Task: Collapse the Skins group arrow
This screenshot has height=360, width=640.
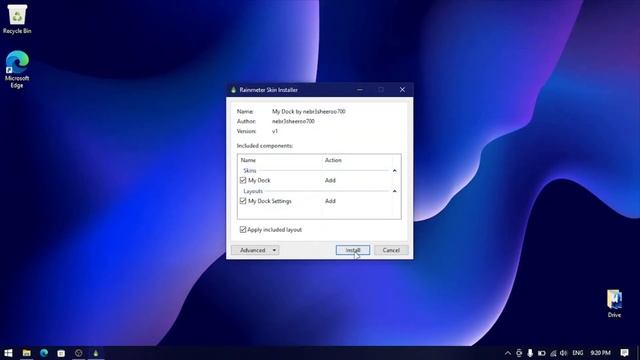Action: (x=395, y=171)
